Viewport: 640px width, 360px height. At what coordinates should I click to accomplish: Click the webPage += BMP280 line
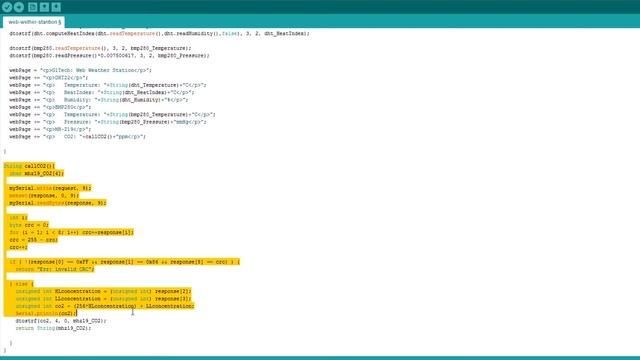(50, 107)
